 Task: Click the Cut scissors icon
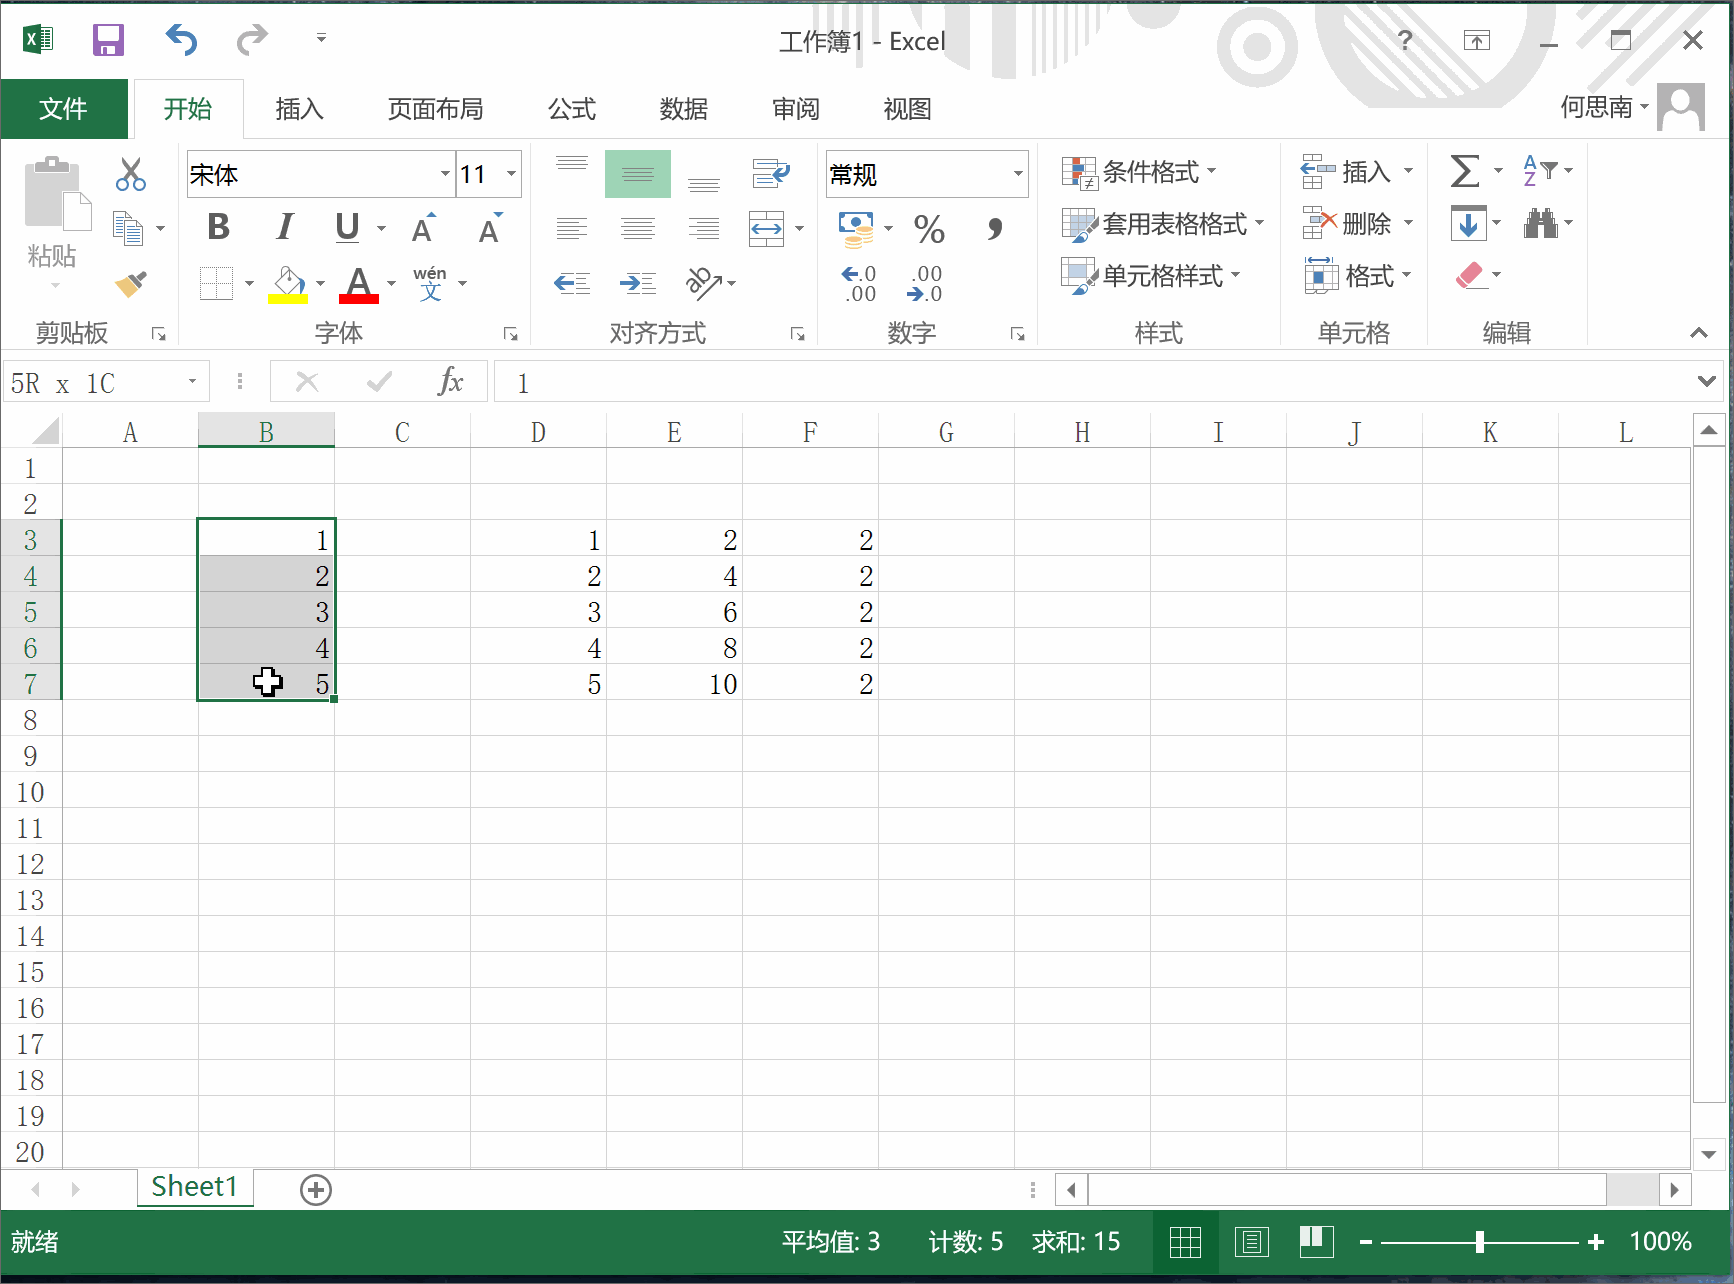click(130, 174)
